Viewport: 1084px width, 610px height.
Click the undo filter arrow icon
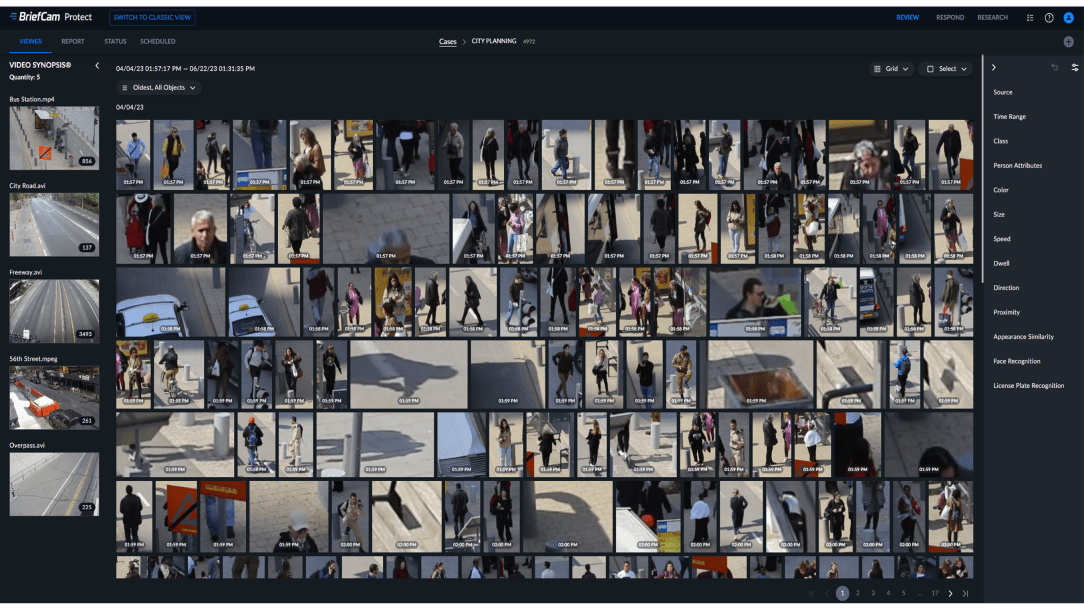click(1054, 67)
